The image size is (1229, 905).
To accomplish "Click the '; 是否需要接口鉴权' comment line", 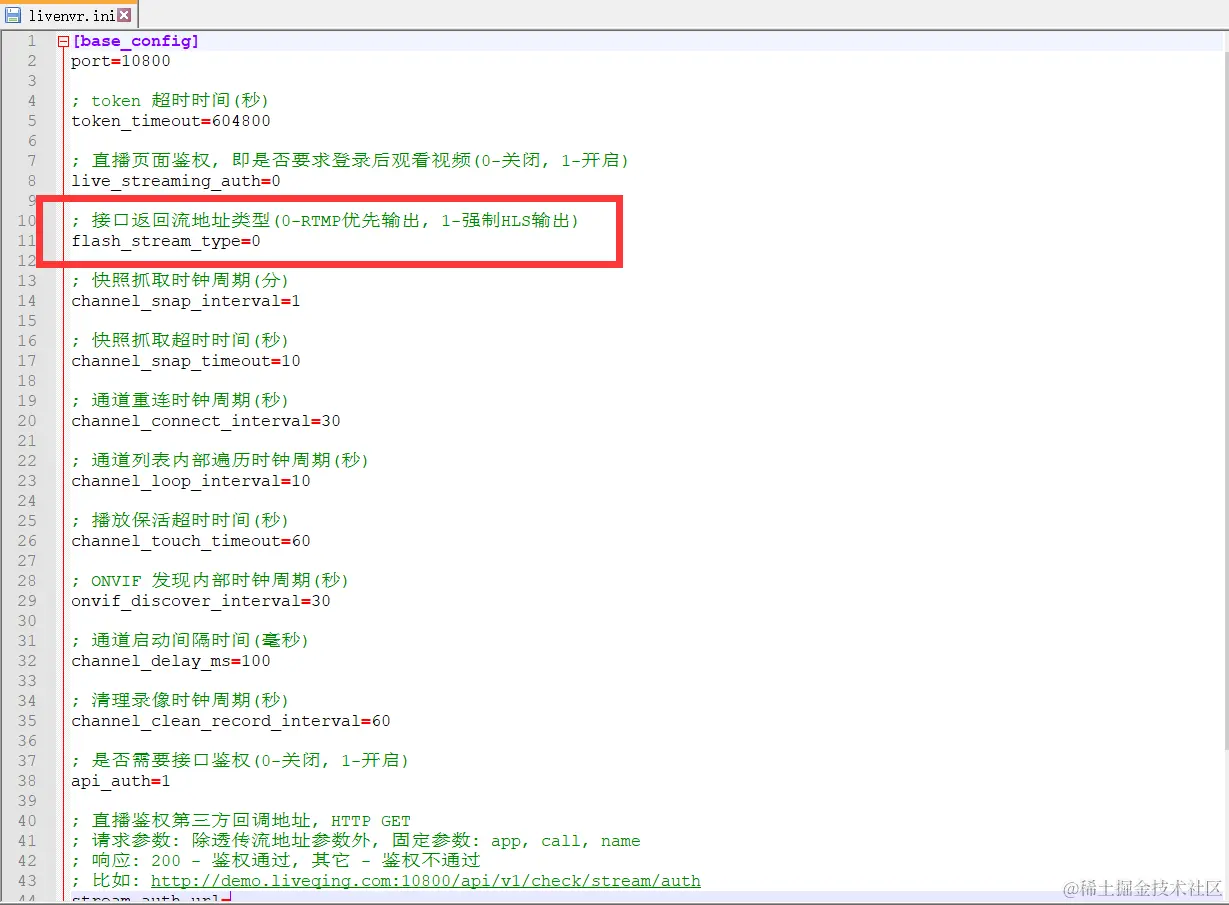I will tap(240, 761).
